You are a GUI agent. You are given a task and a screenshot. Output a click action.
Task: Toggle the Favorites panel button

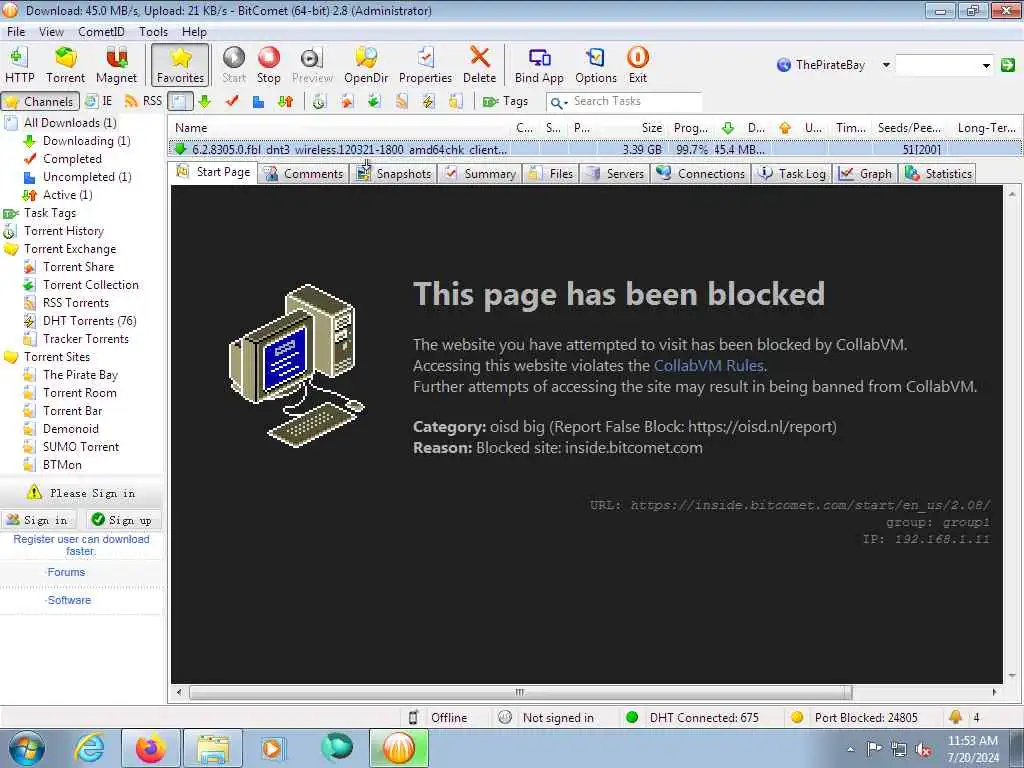pyautogui.click(x=180, y=65)
